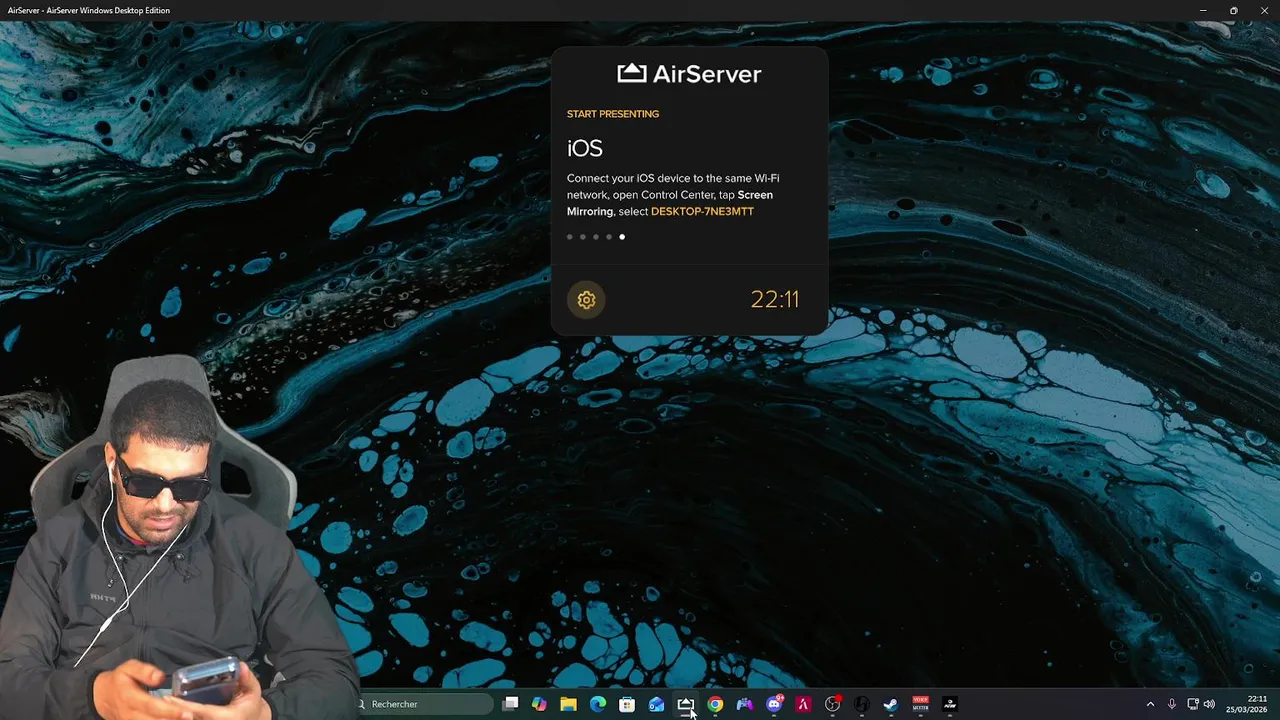Restore down the AirServer window
The height and width of the screenshot is (720, 1280).
click(x=1233, y=10)
